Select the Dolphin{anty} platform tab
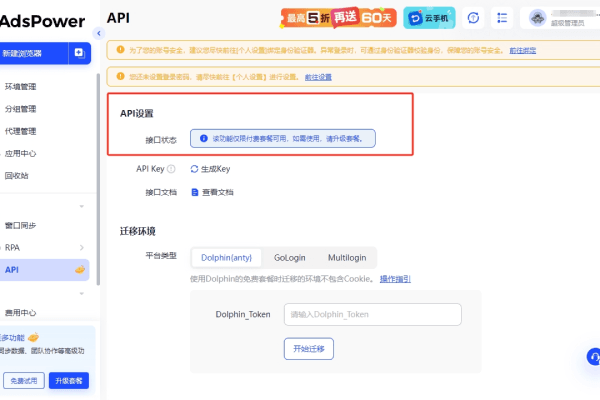Image resolution: width=600 pixels, height=400 pixels. [x=227, y=258]
